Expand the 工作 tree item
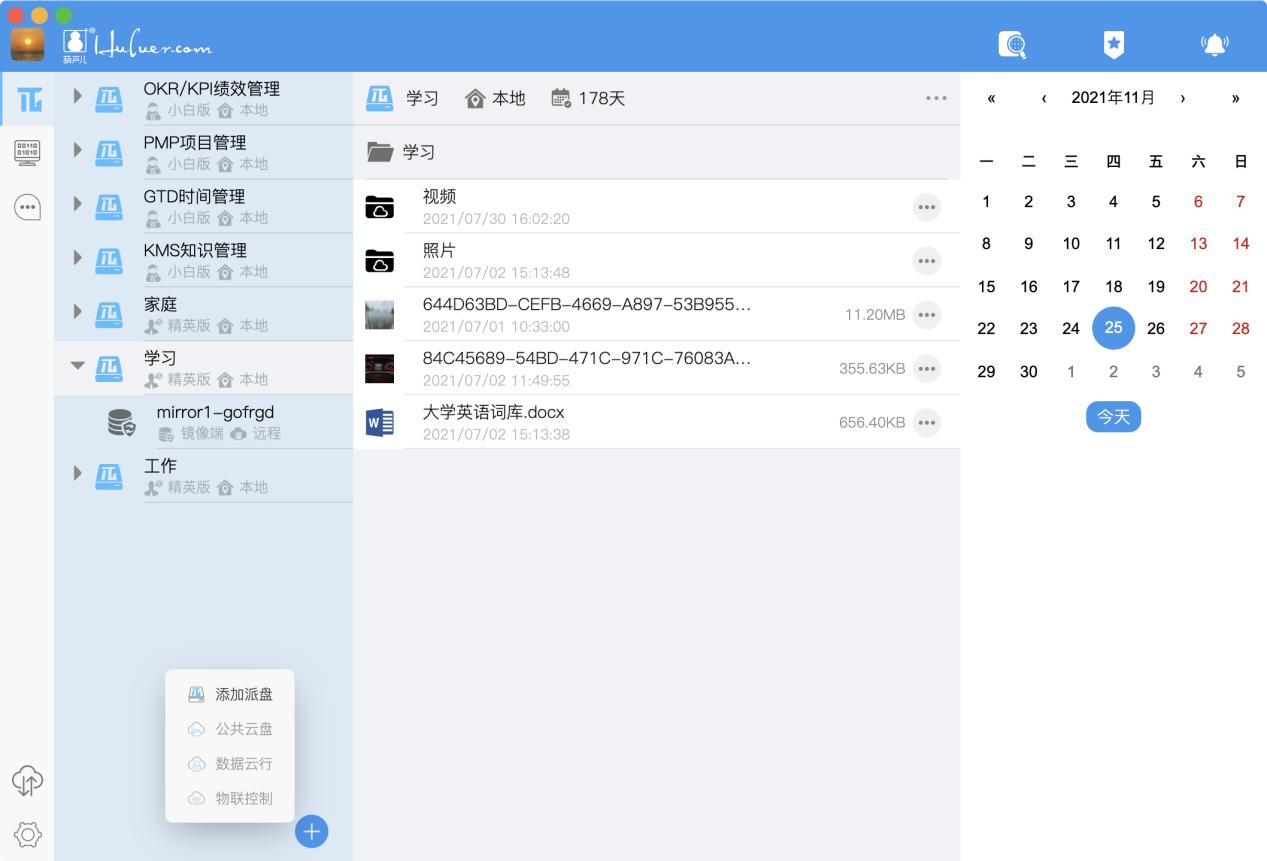This screenshot has width=1267, height=861. coord(78,475)
